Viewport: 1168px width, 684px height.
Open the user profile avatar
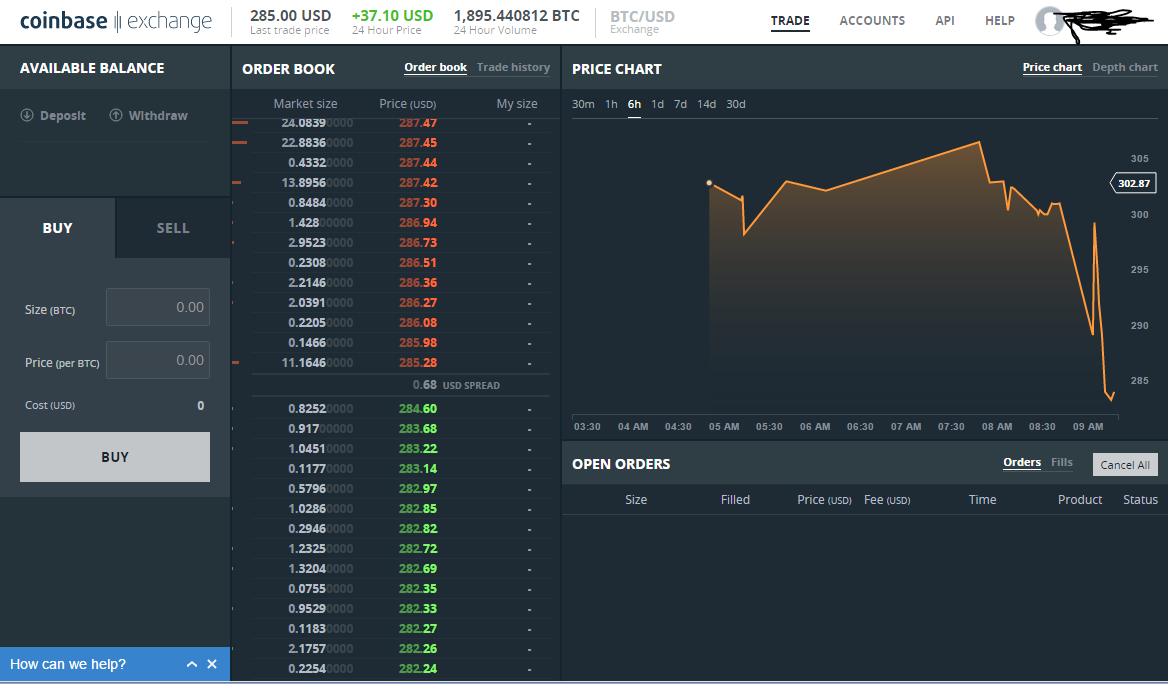point(1049,22)
